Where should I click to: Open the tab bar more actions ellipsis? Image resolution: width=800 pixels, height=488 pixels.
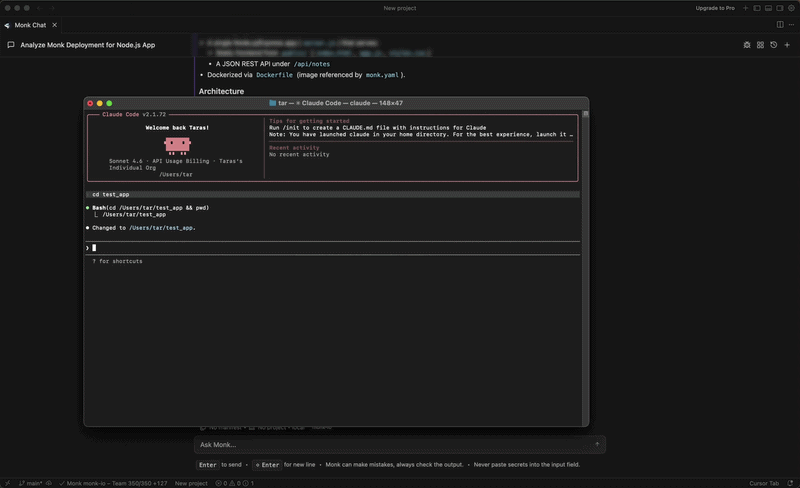(791, 25)
